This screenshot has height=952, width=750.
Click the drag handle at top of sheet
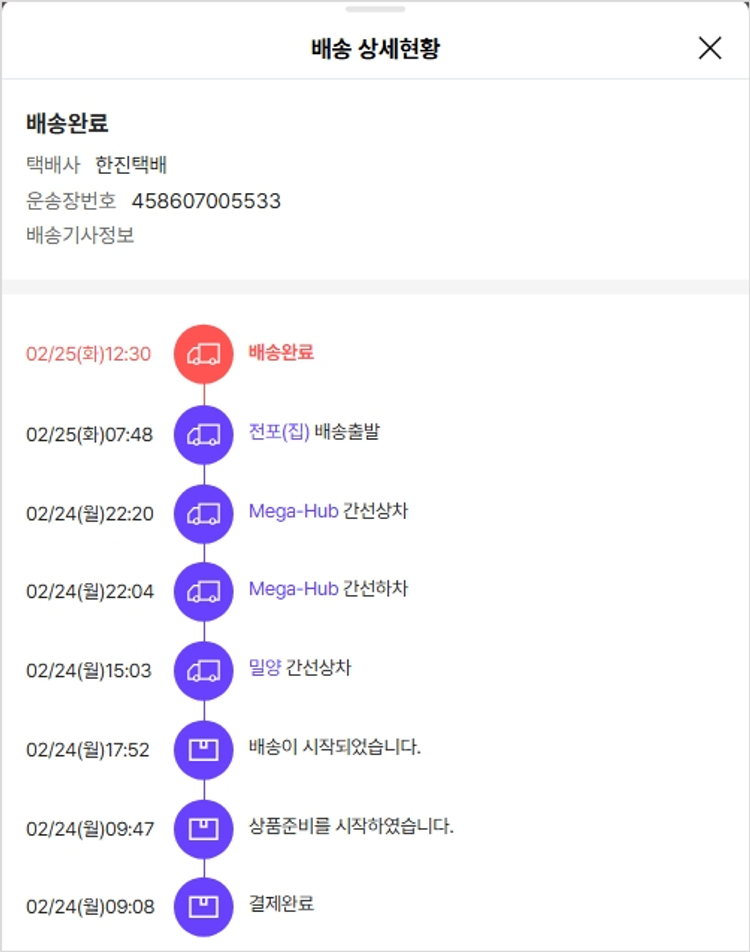point(375,9)
